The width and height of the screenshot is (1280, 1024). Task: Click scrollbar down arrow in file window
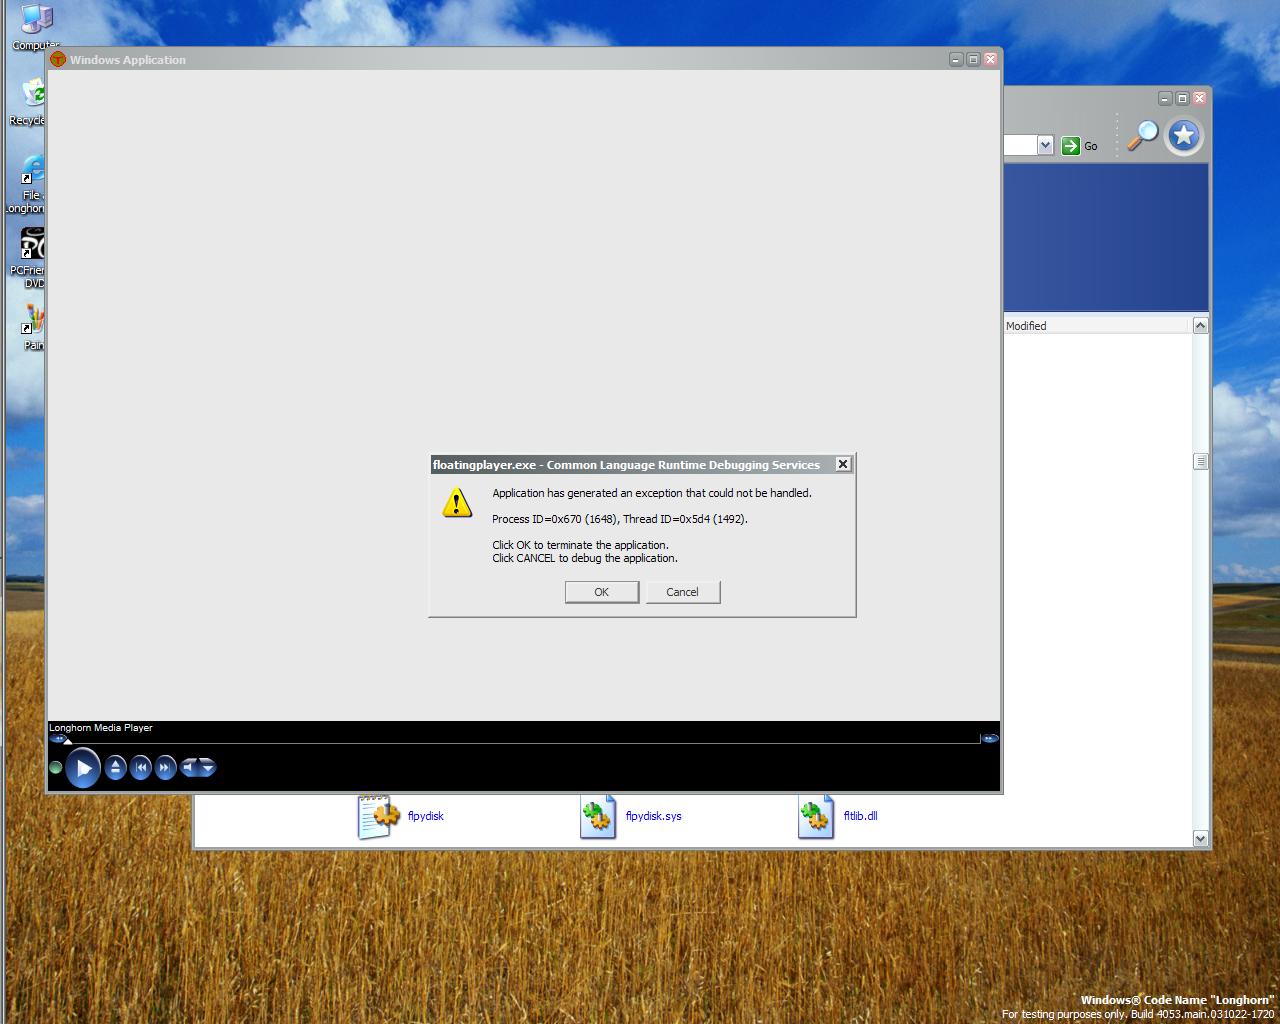tap(1201, 839)
